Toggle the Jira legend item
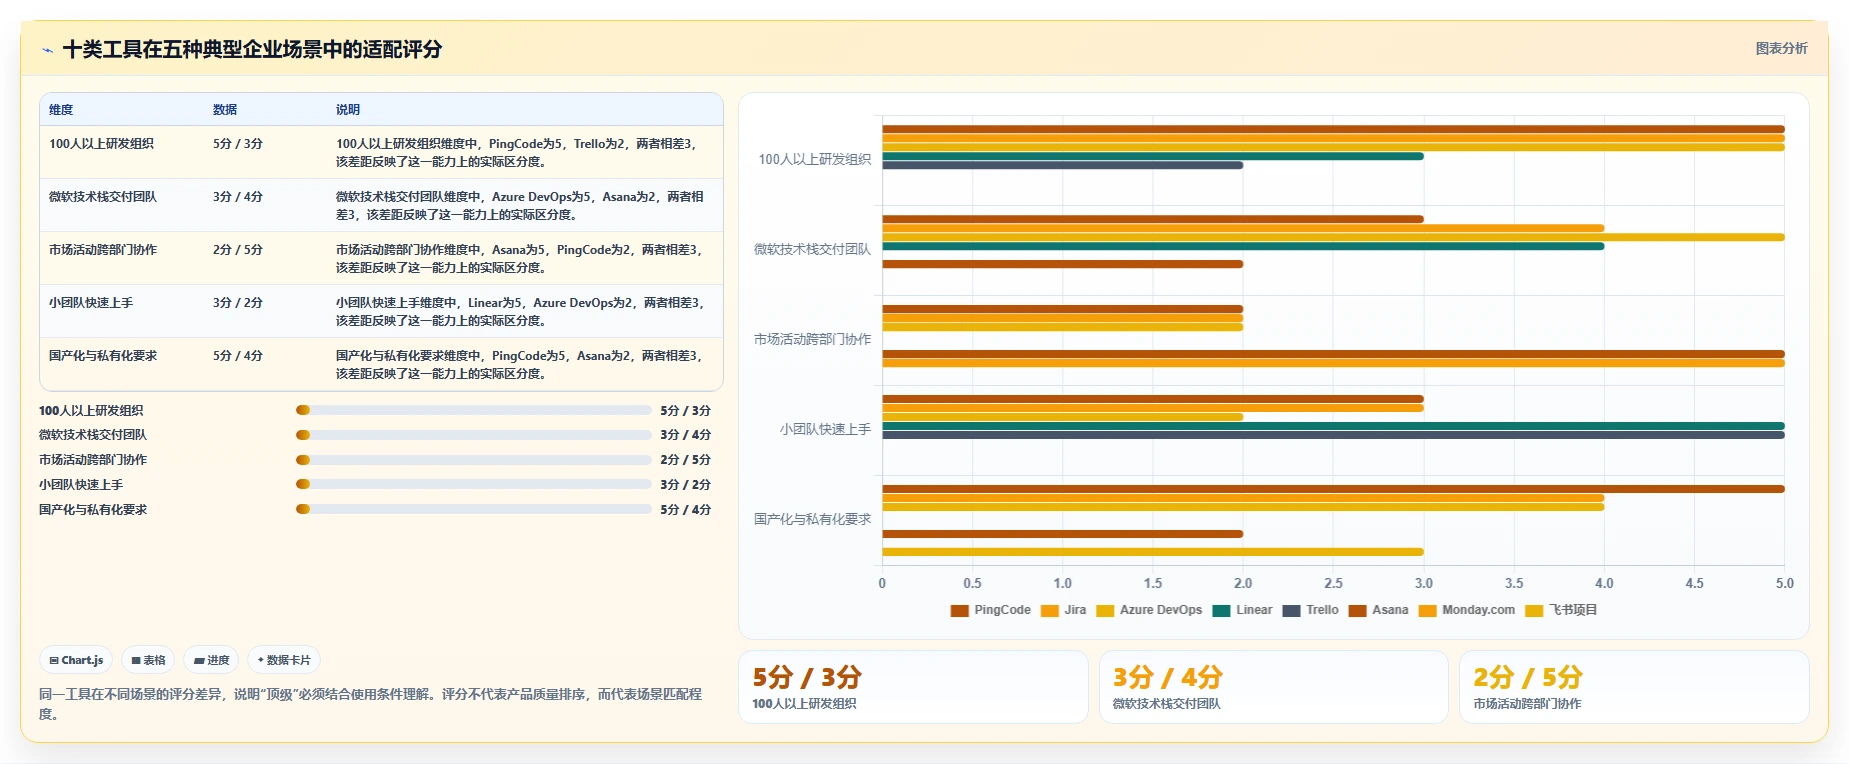This screenshot has height=764, width=1849. (1063, 610)
